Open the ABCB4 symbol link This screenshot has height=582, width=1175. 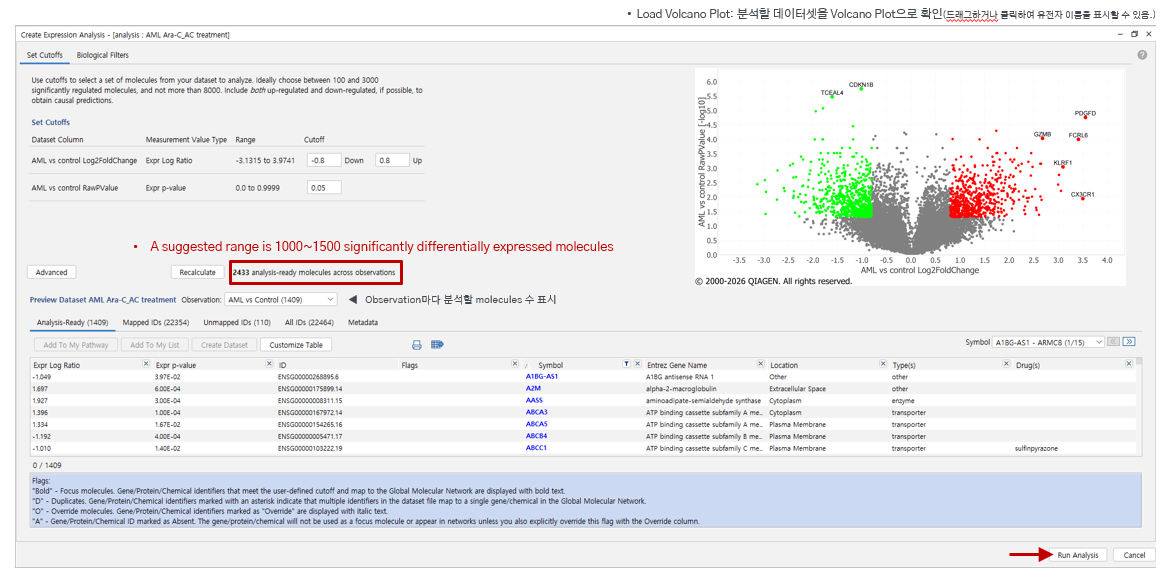point(537,436)
